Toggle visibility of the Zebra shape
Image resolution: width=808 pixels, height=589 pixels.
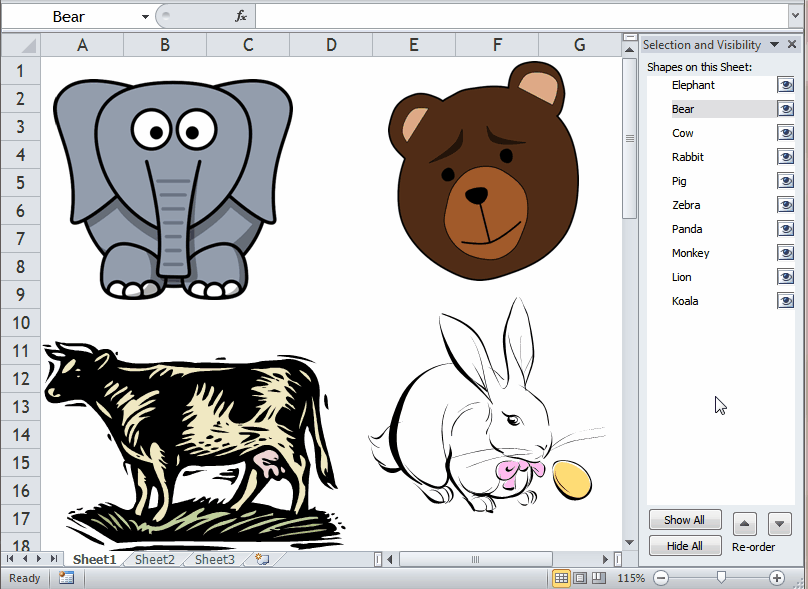coord(785,205)
